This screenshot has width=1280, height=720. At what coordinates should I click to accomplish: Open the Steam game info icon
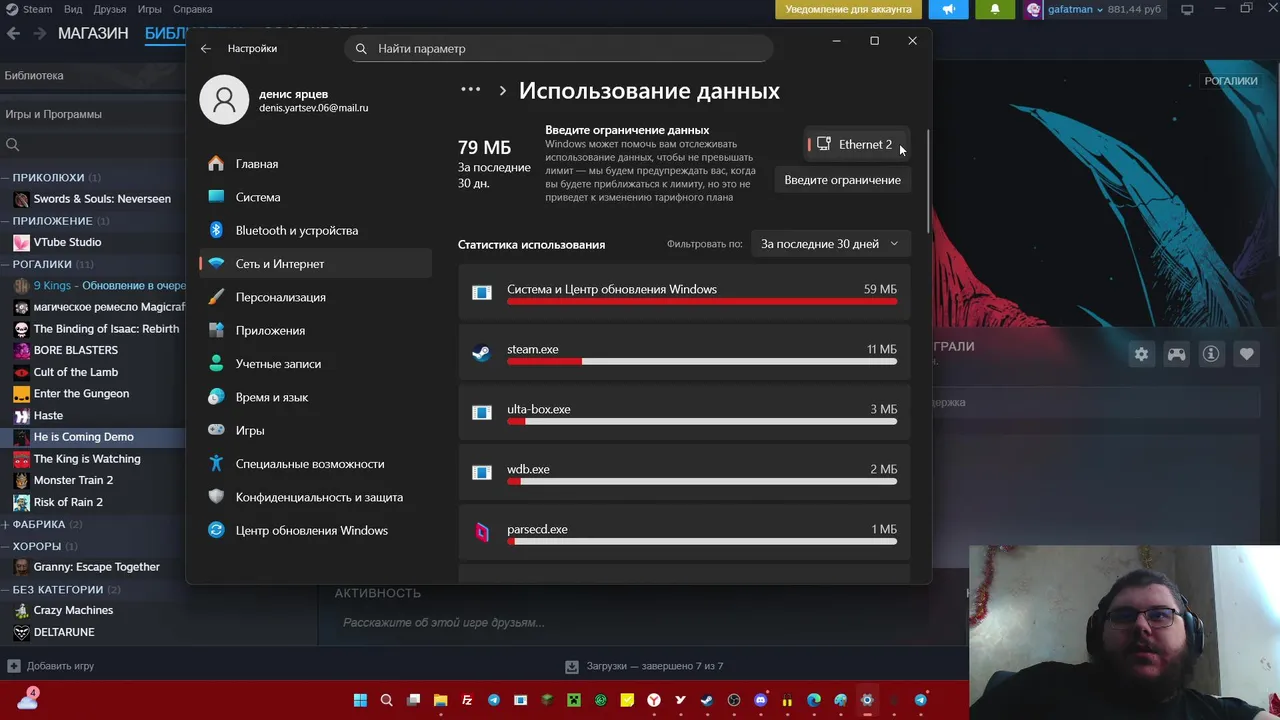[1211, 354]
